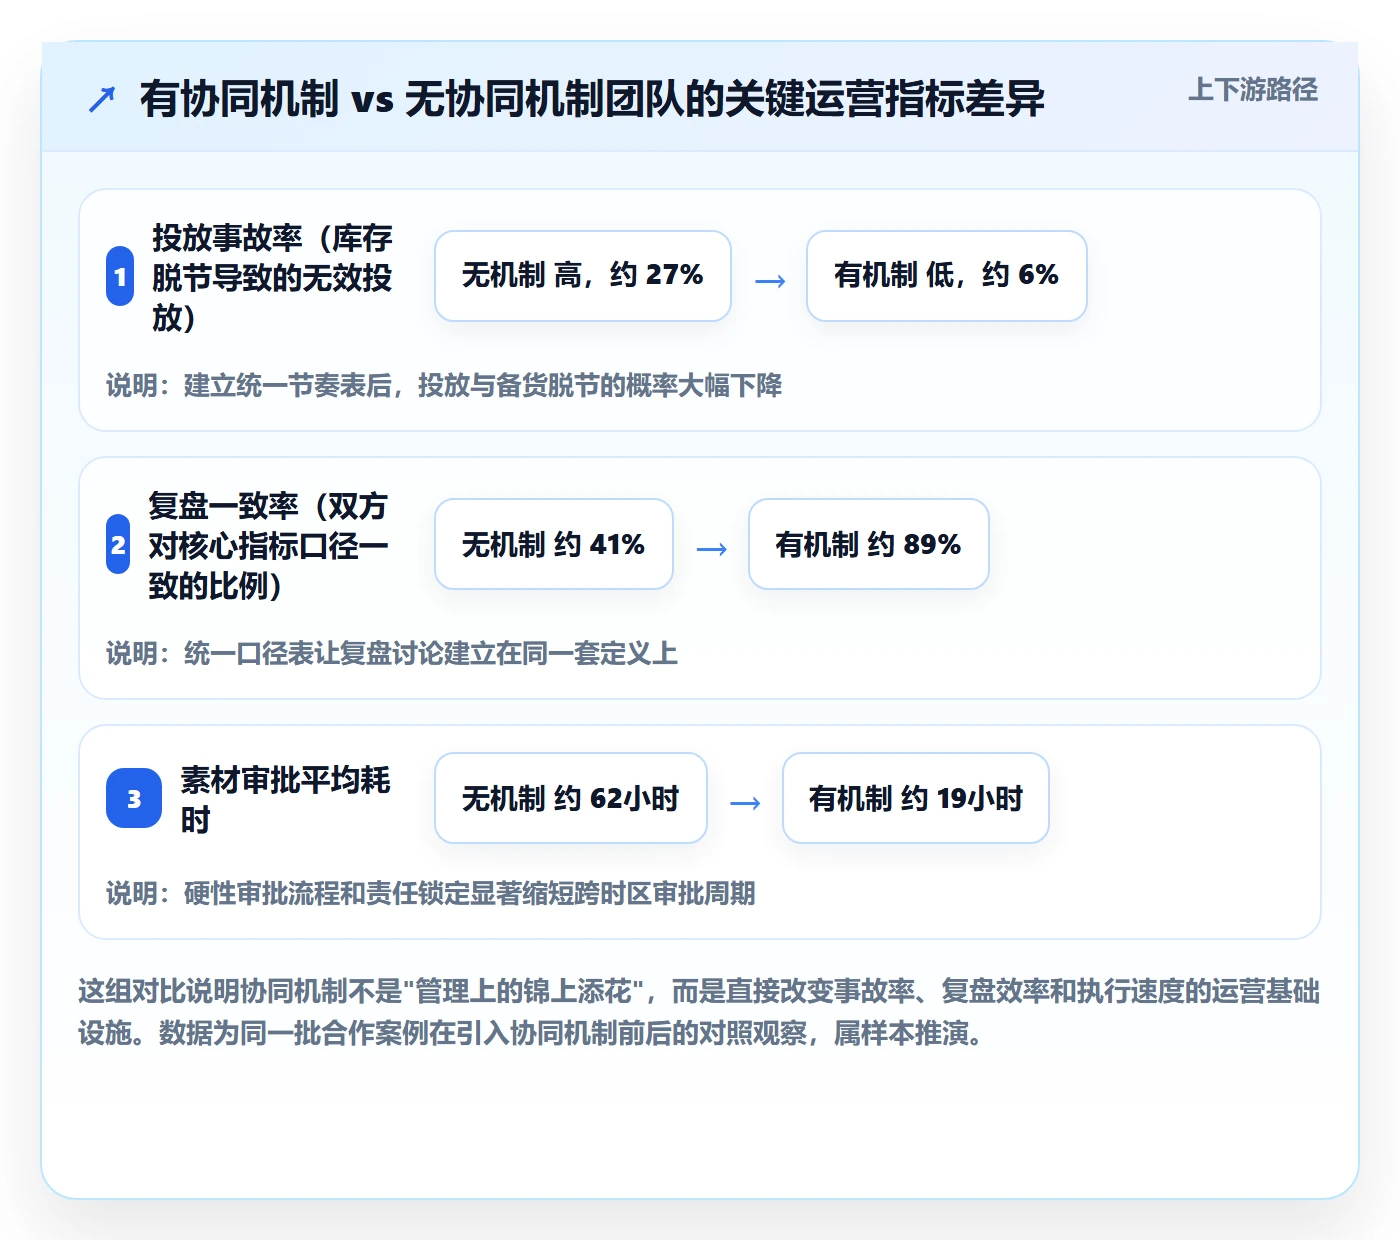Screen dimensions: 1400x1240
Task: Click the 有机制 约 19小时 pill
Action: coord(916,798)
